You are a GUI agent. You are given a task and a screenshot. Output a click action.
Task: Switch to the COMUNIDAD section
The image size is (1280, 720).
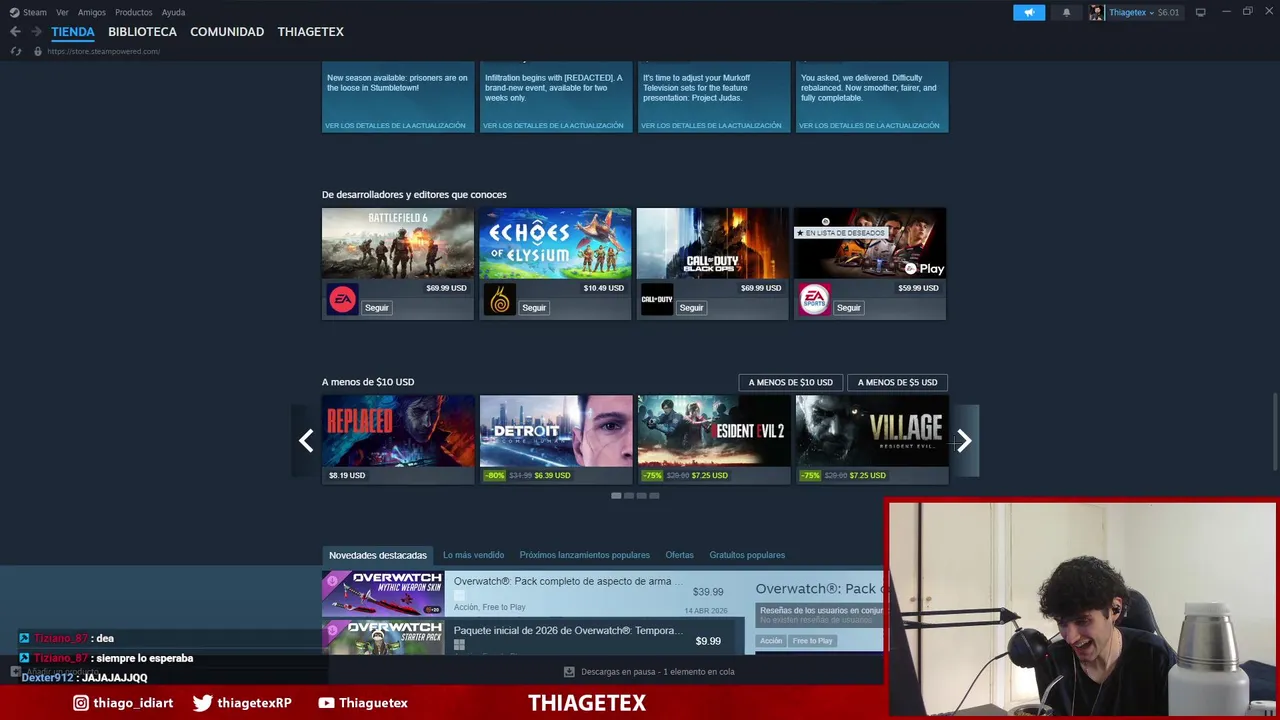(227, 32)
